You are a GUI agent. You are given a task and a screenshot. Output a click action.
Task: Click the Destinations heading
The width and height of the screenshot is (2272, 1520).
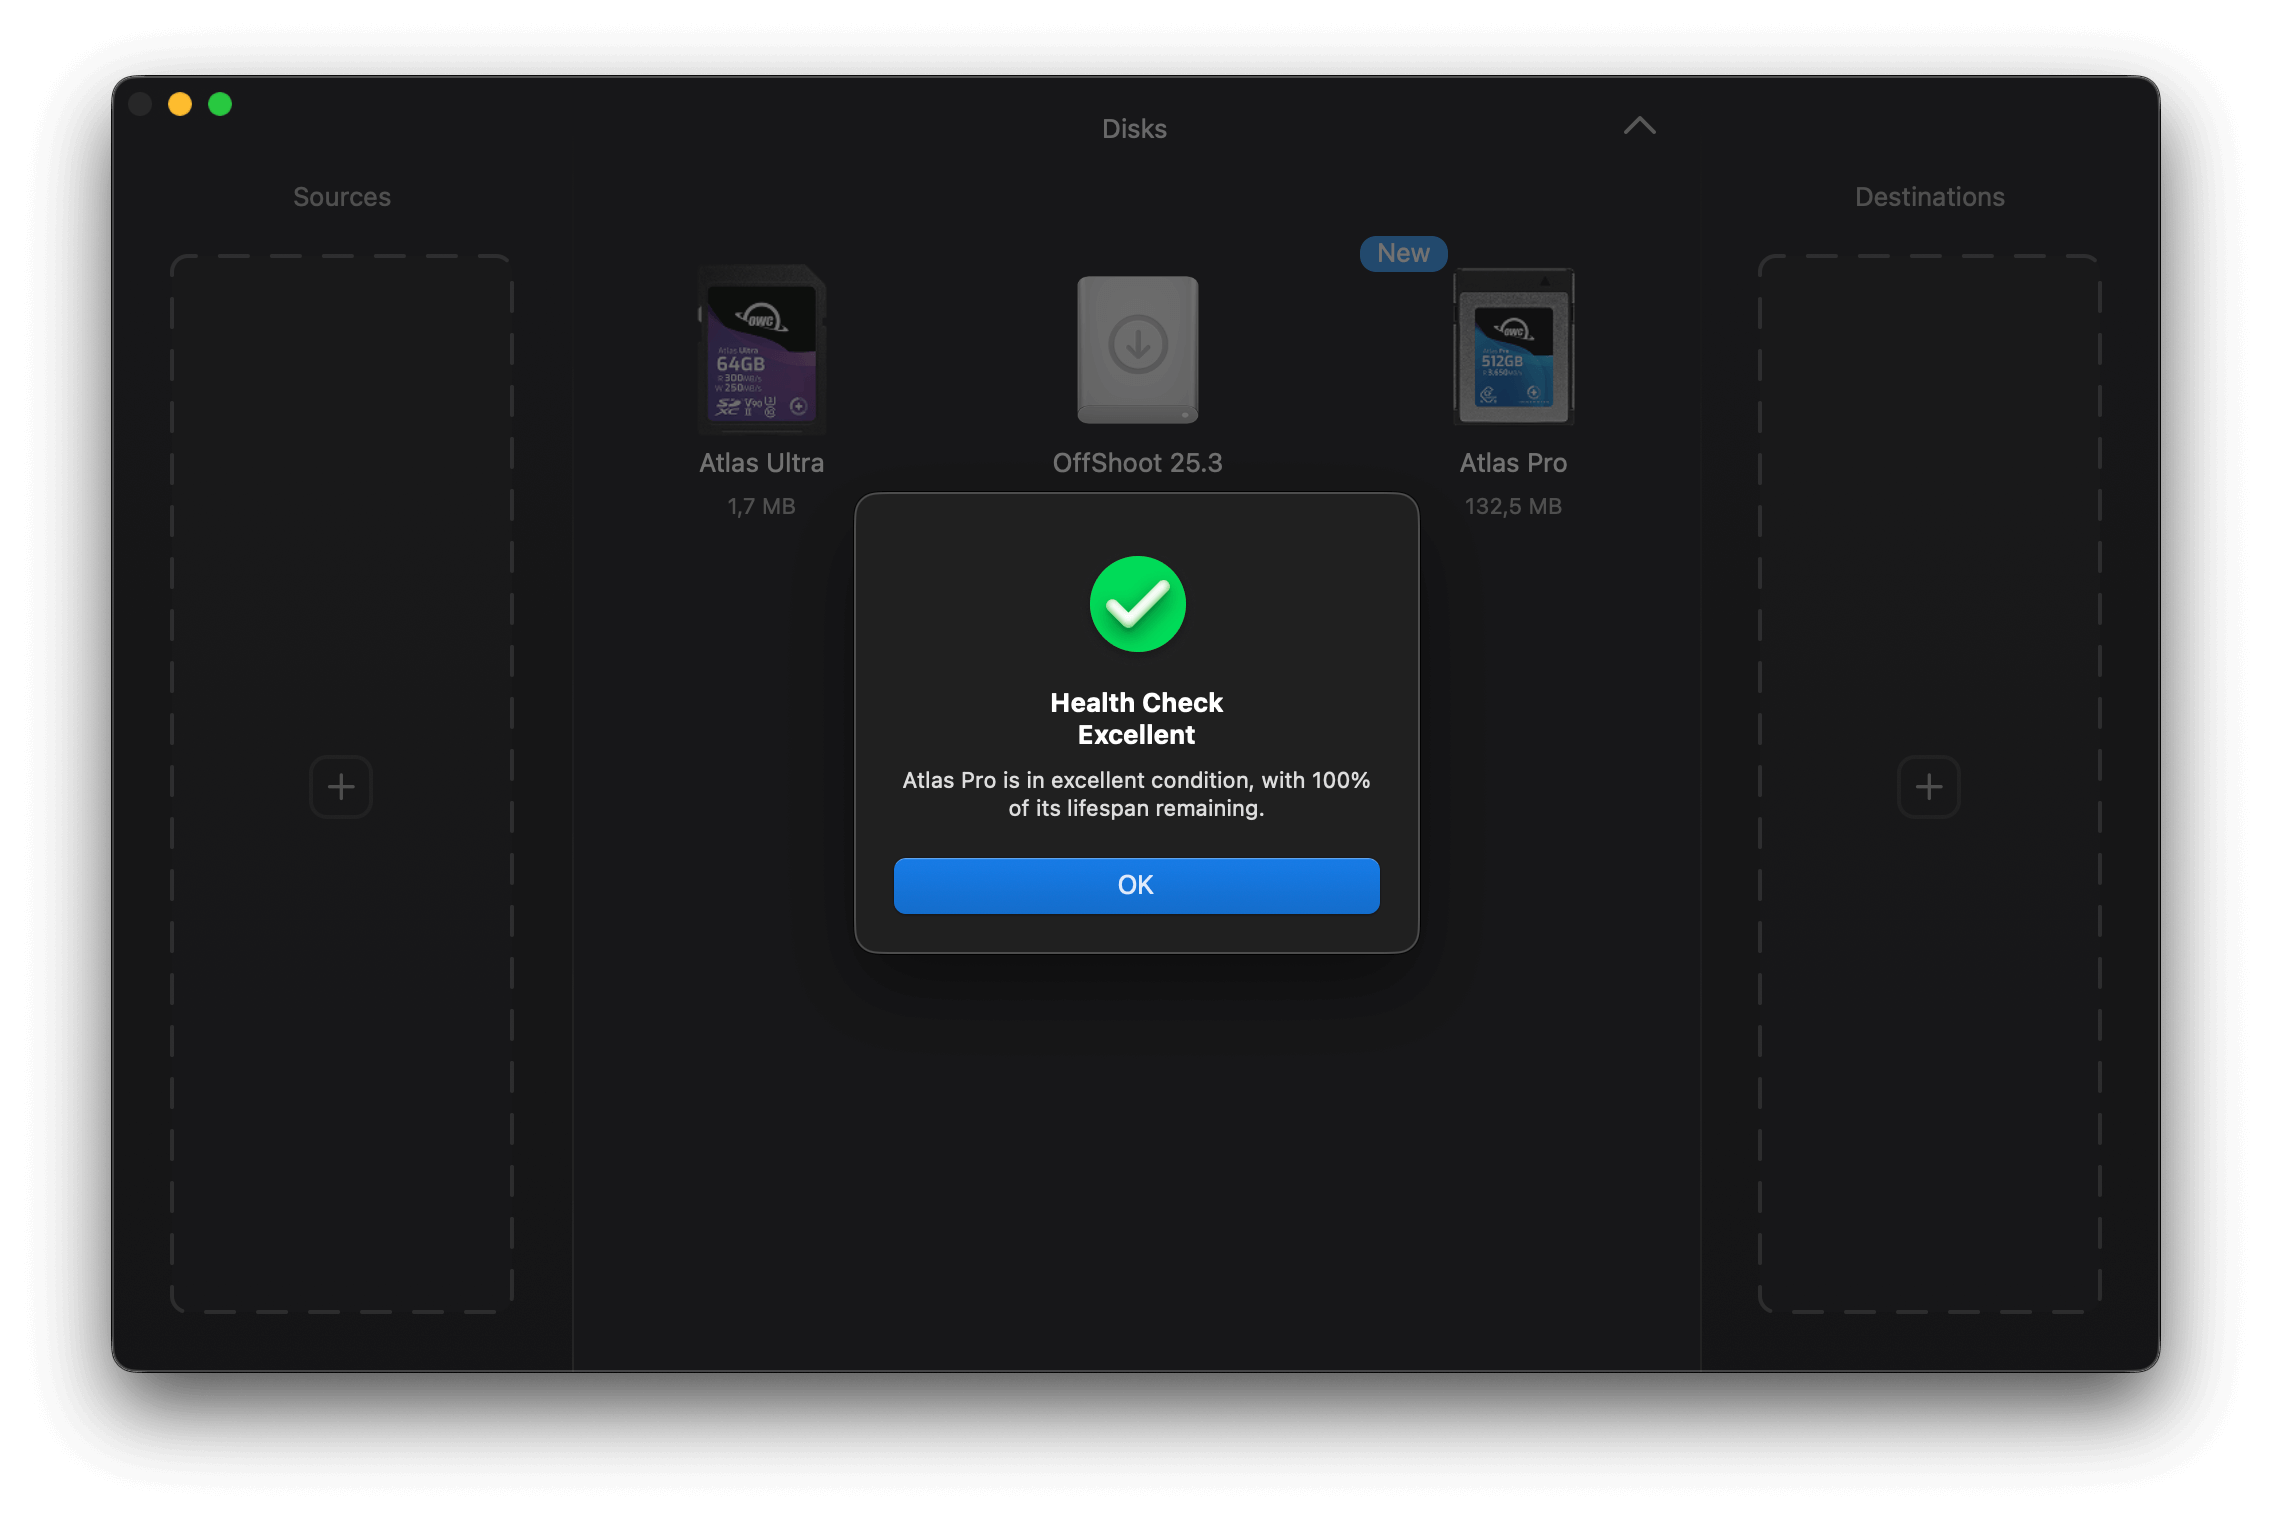coord(1929,197)
